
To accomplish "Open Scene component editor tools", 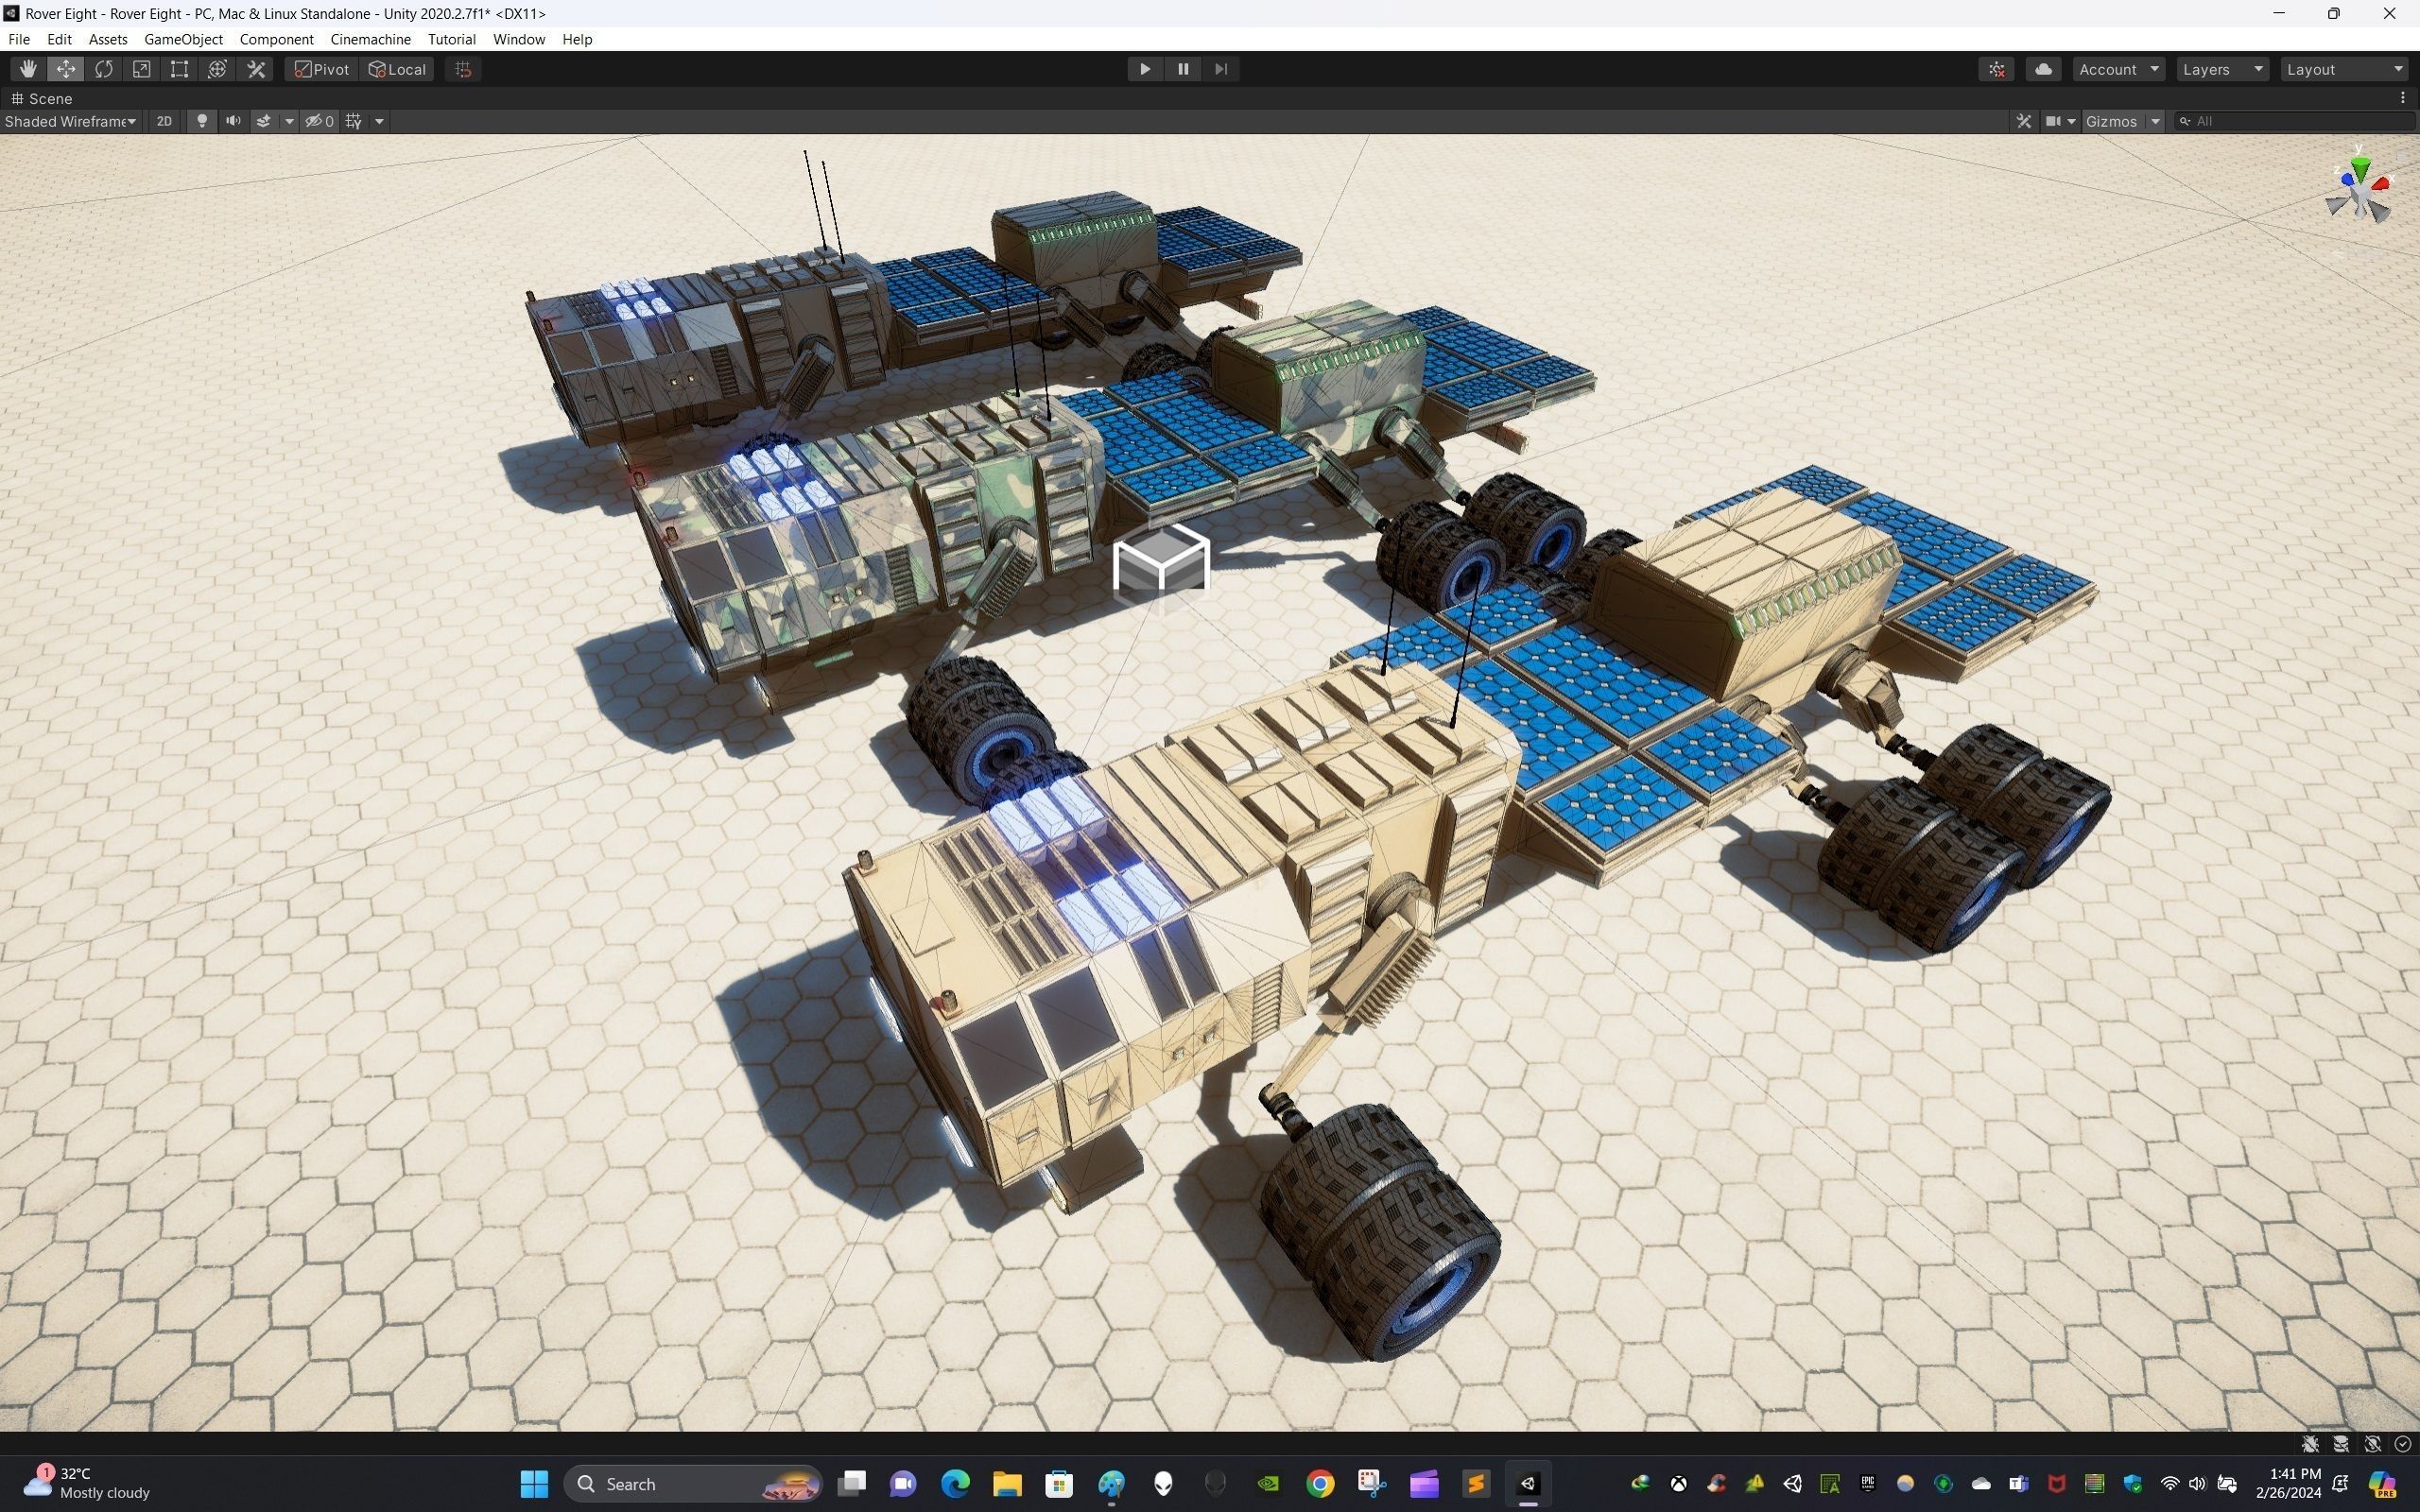I will 2024,121.
